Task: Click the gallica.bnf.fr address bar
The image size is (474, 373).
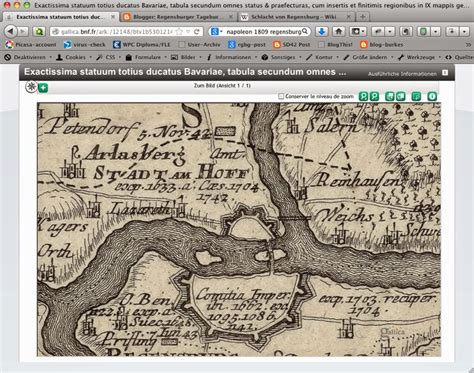Action: pyautogui.click(x=117, y=32)
